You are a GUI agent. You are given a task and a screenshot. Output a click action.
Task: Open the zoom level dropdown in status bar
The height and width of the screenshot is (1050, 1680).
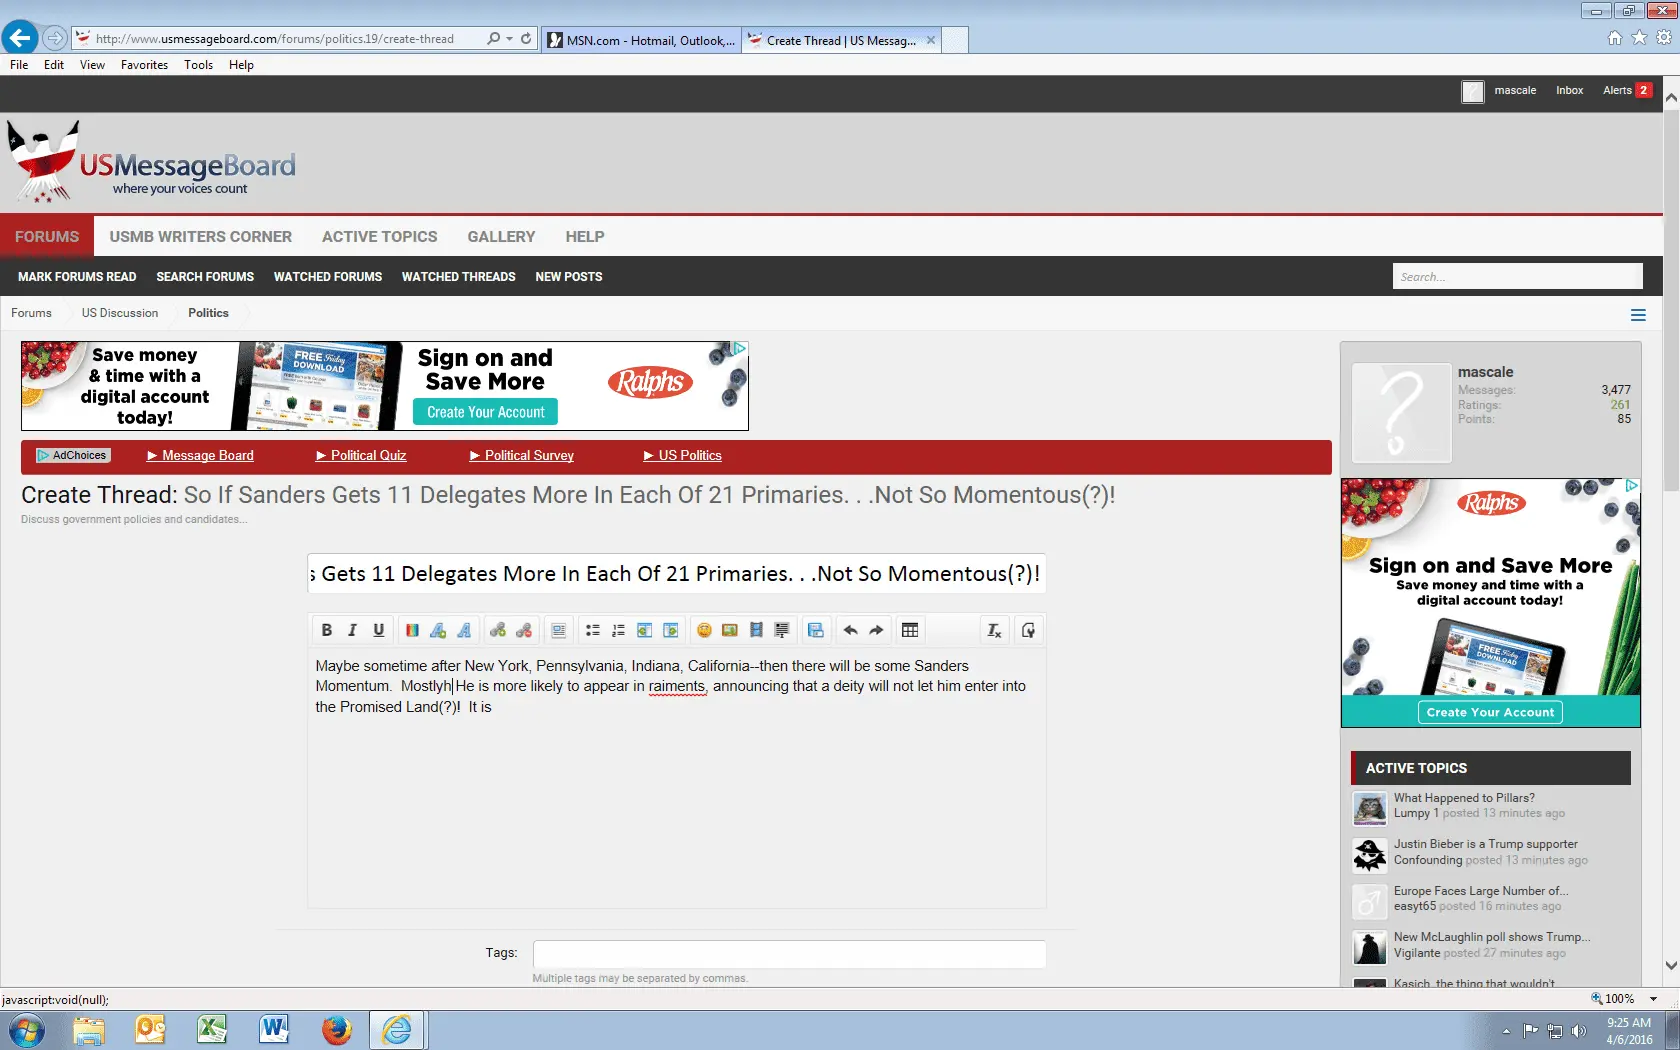(x=1654, y=999)
